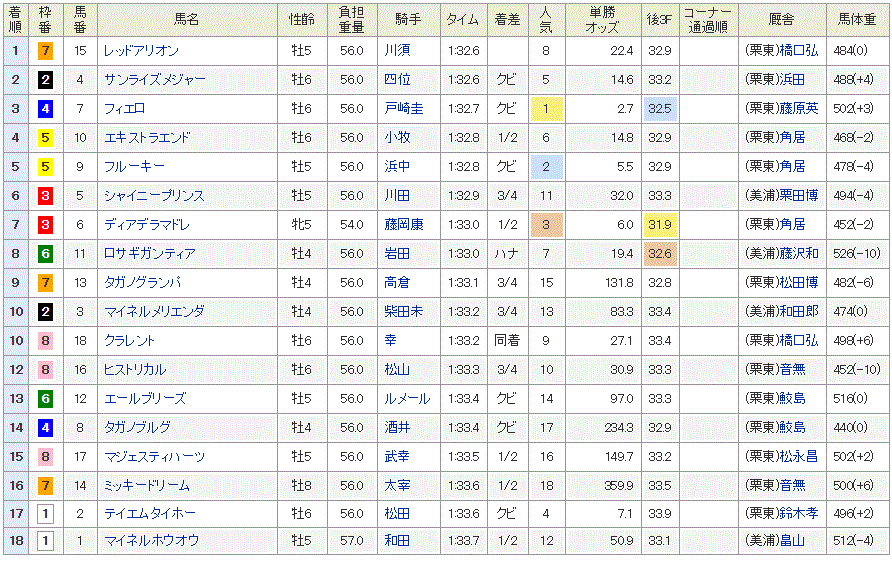Screen dimensions: 892x562
Task: Open horse link テイエムタイホー
Action: click(x=150, y=514)
